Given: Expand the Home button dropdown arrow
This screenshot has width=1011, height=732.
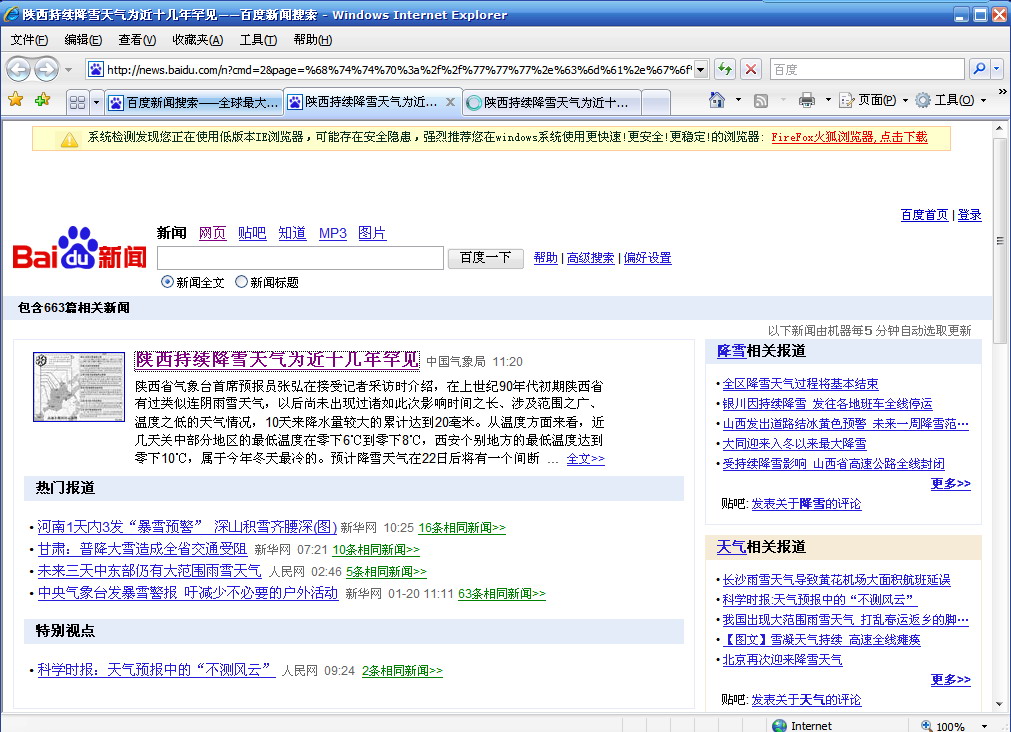Looking at the screenshot, I should 738,100.
